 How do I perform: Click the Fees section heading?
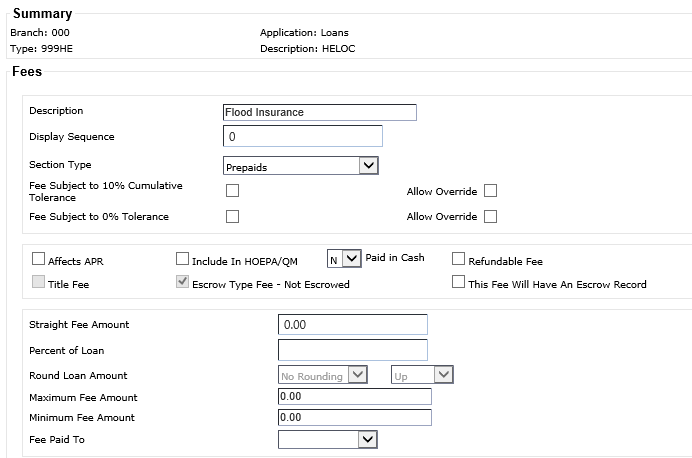click(x=27, y=71)
